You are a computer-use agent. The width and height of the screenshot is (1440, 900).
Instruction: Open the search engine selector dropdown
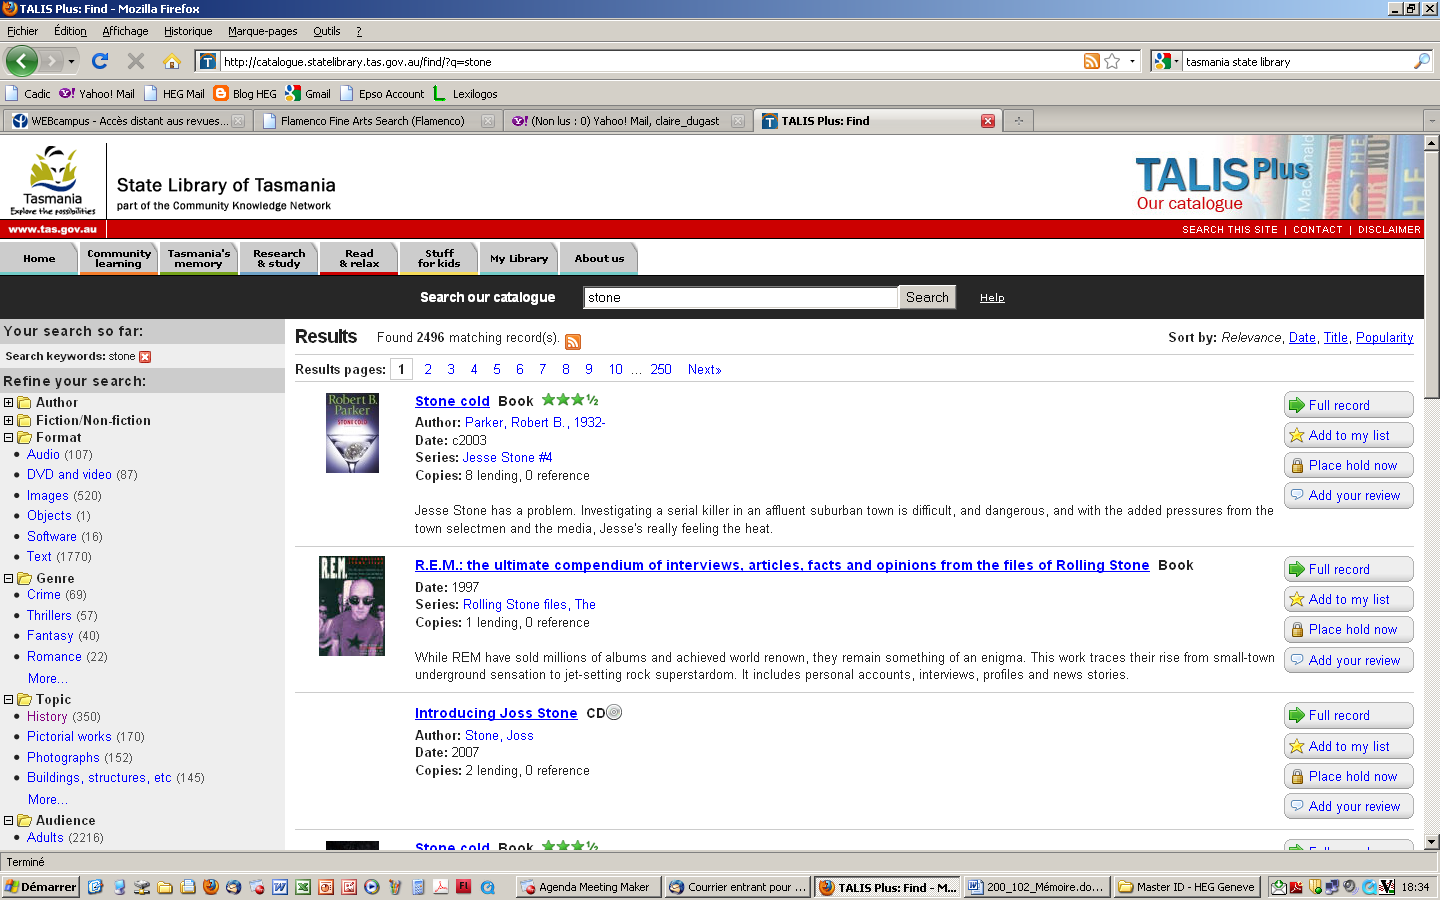point(1166,61)
